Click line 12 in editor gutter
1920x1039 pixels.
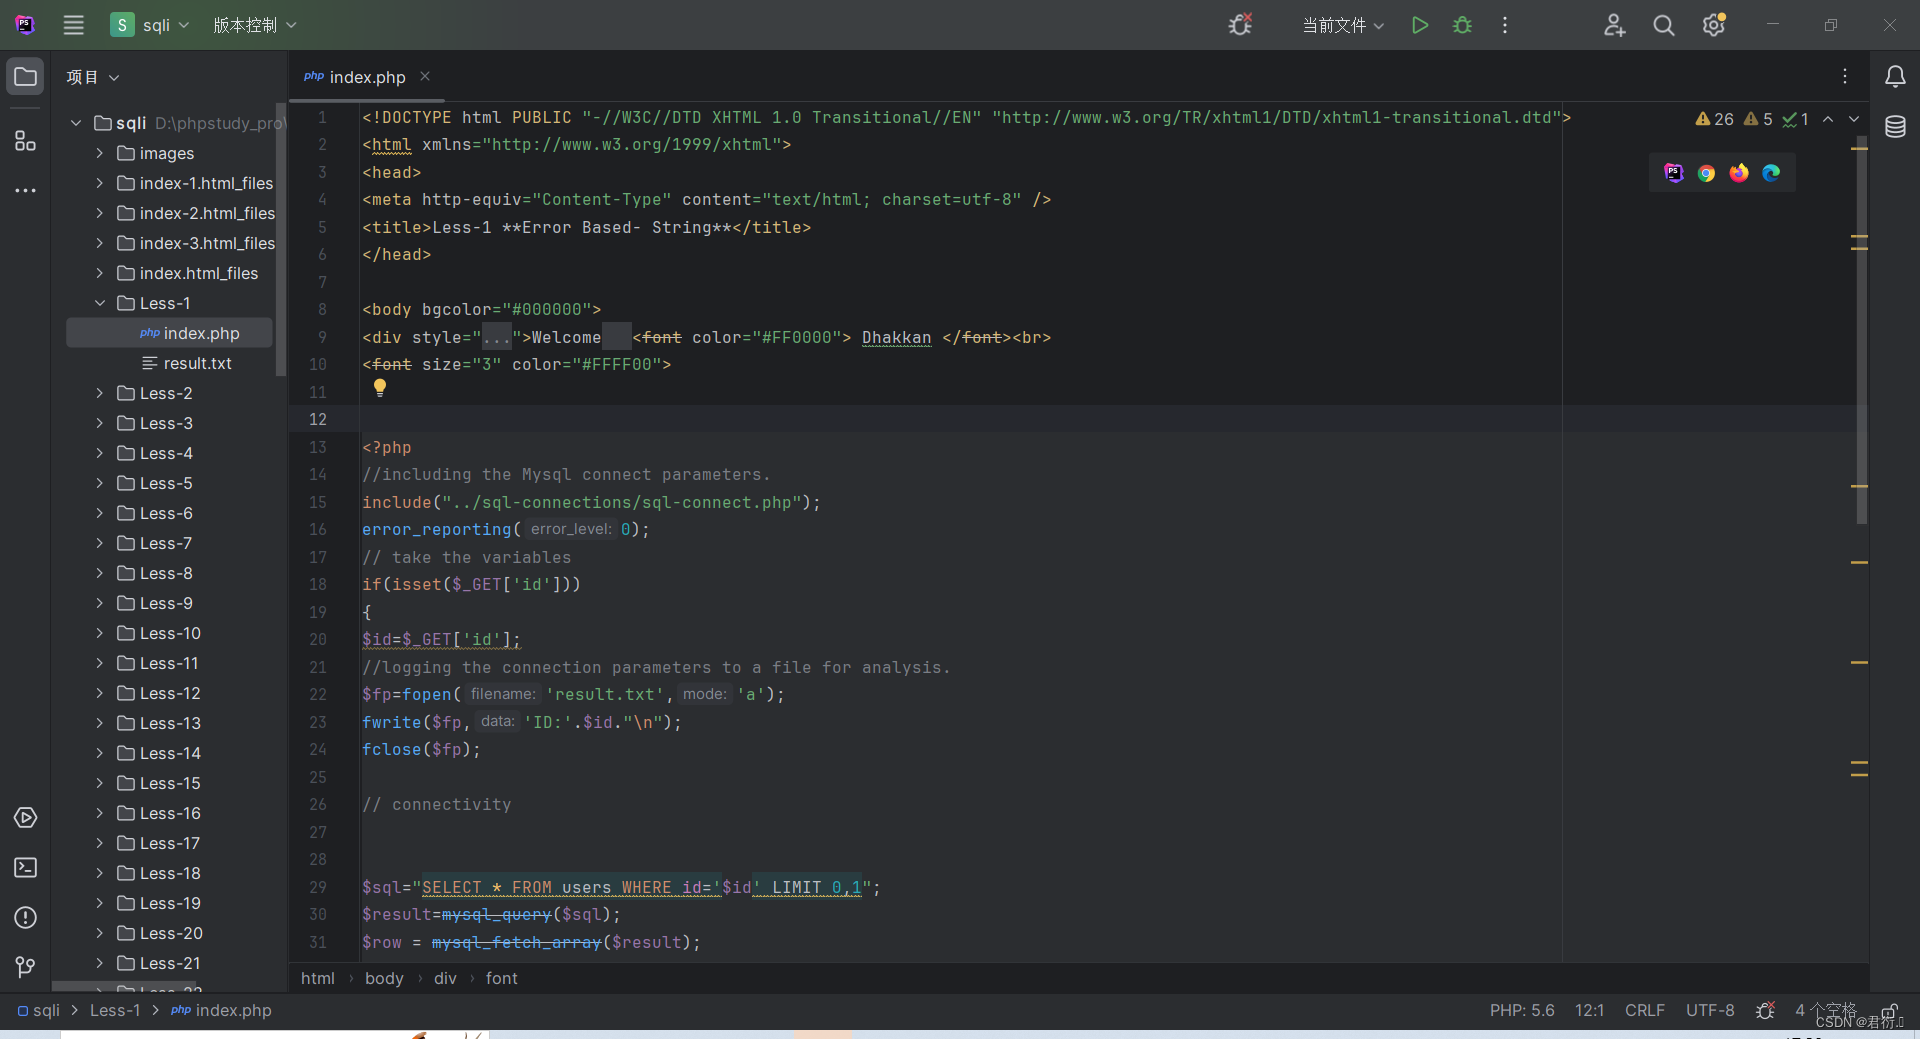click(318, 419)
